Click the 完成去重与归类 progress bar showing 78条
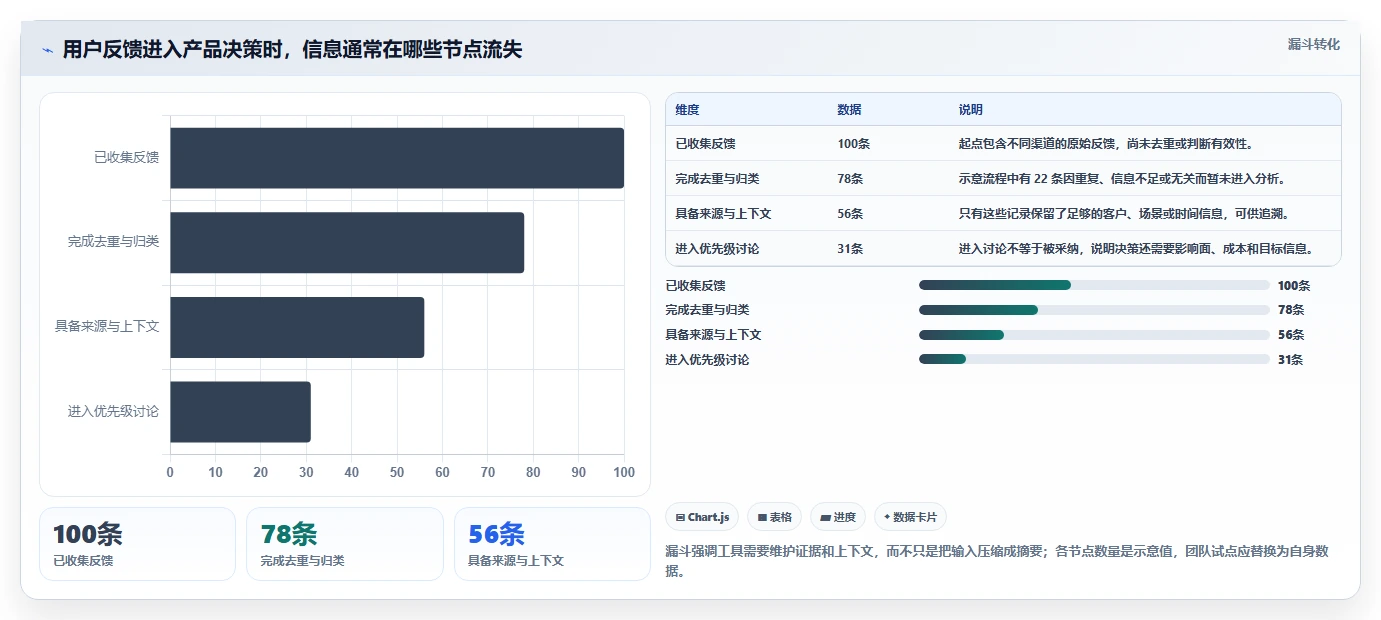 coord(1094,310)
